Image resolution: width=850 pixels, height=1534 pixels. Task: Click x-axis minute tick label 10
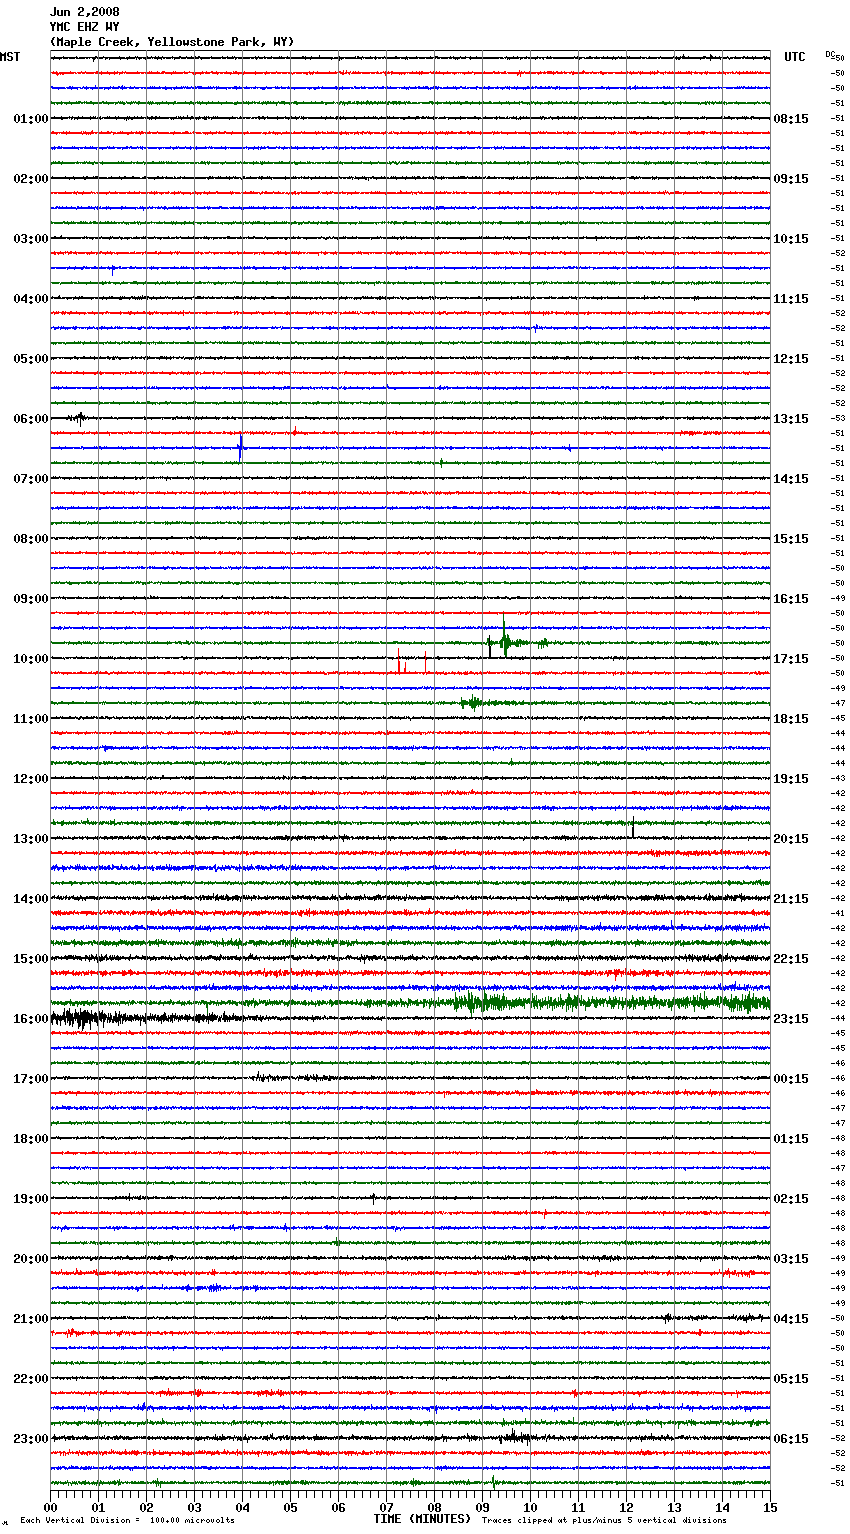pyautogui.click(x=530, y=1507)
